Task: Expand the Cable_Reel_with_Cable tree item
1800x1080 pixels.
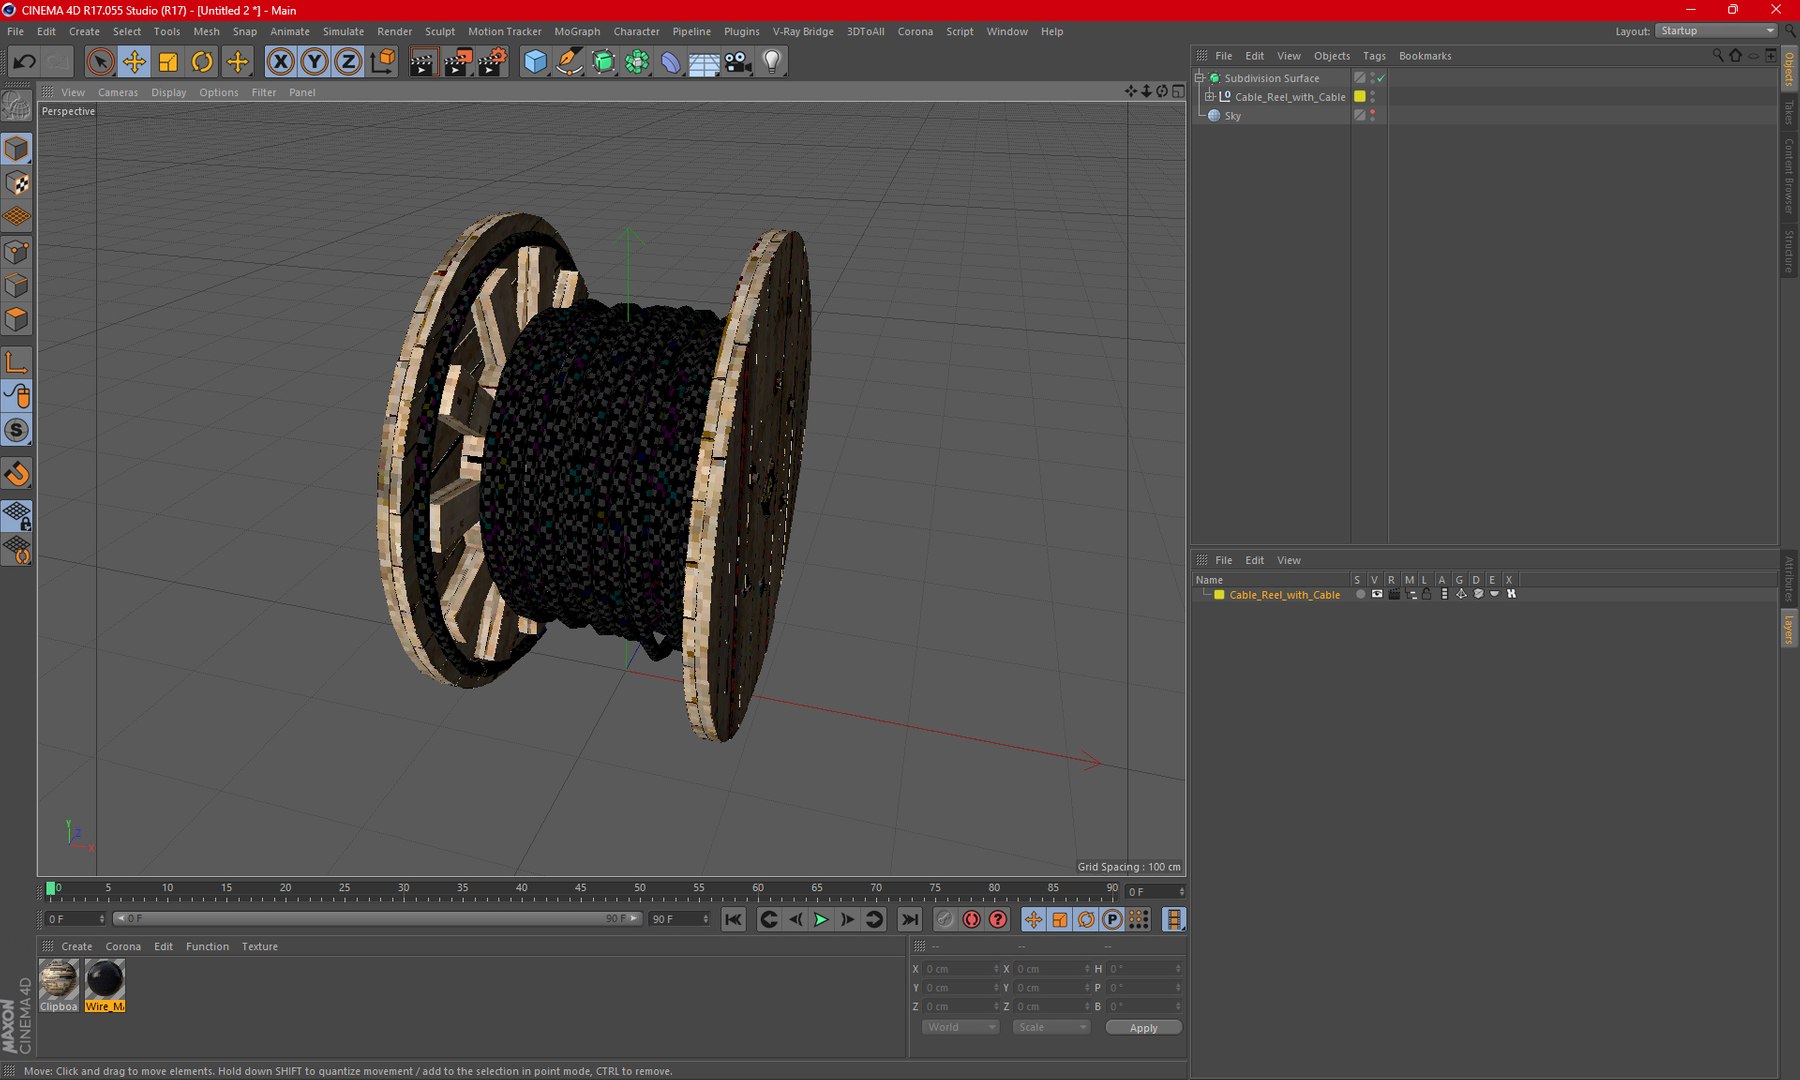Action: click(1209, 97)
